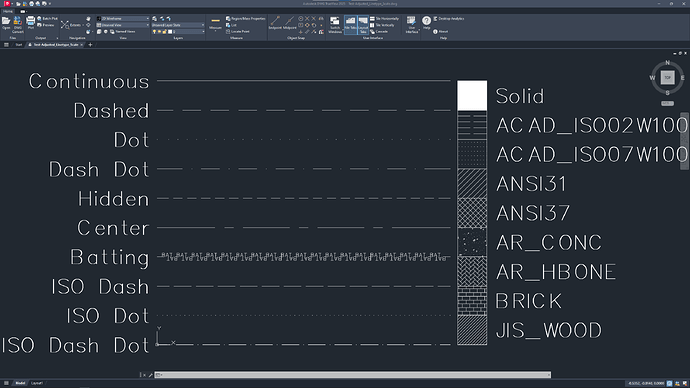Open the User Interface dropdown
690x388 pixels.
(411, 25)
